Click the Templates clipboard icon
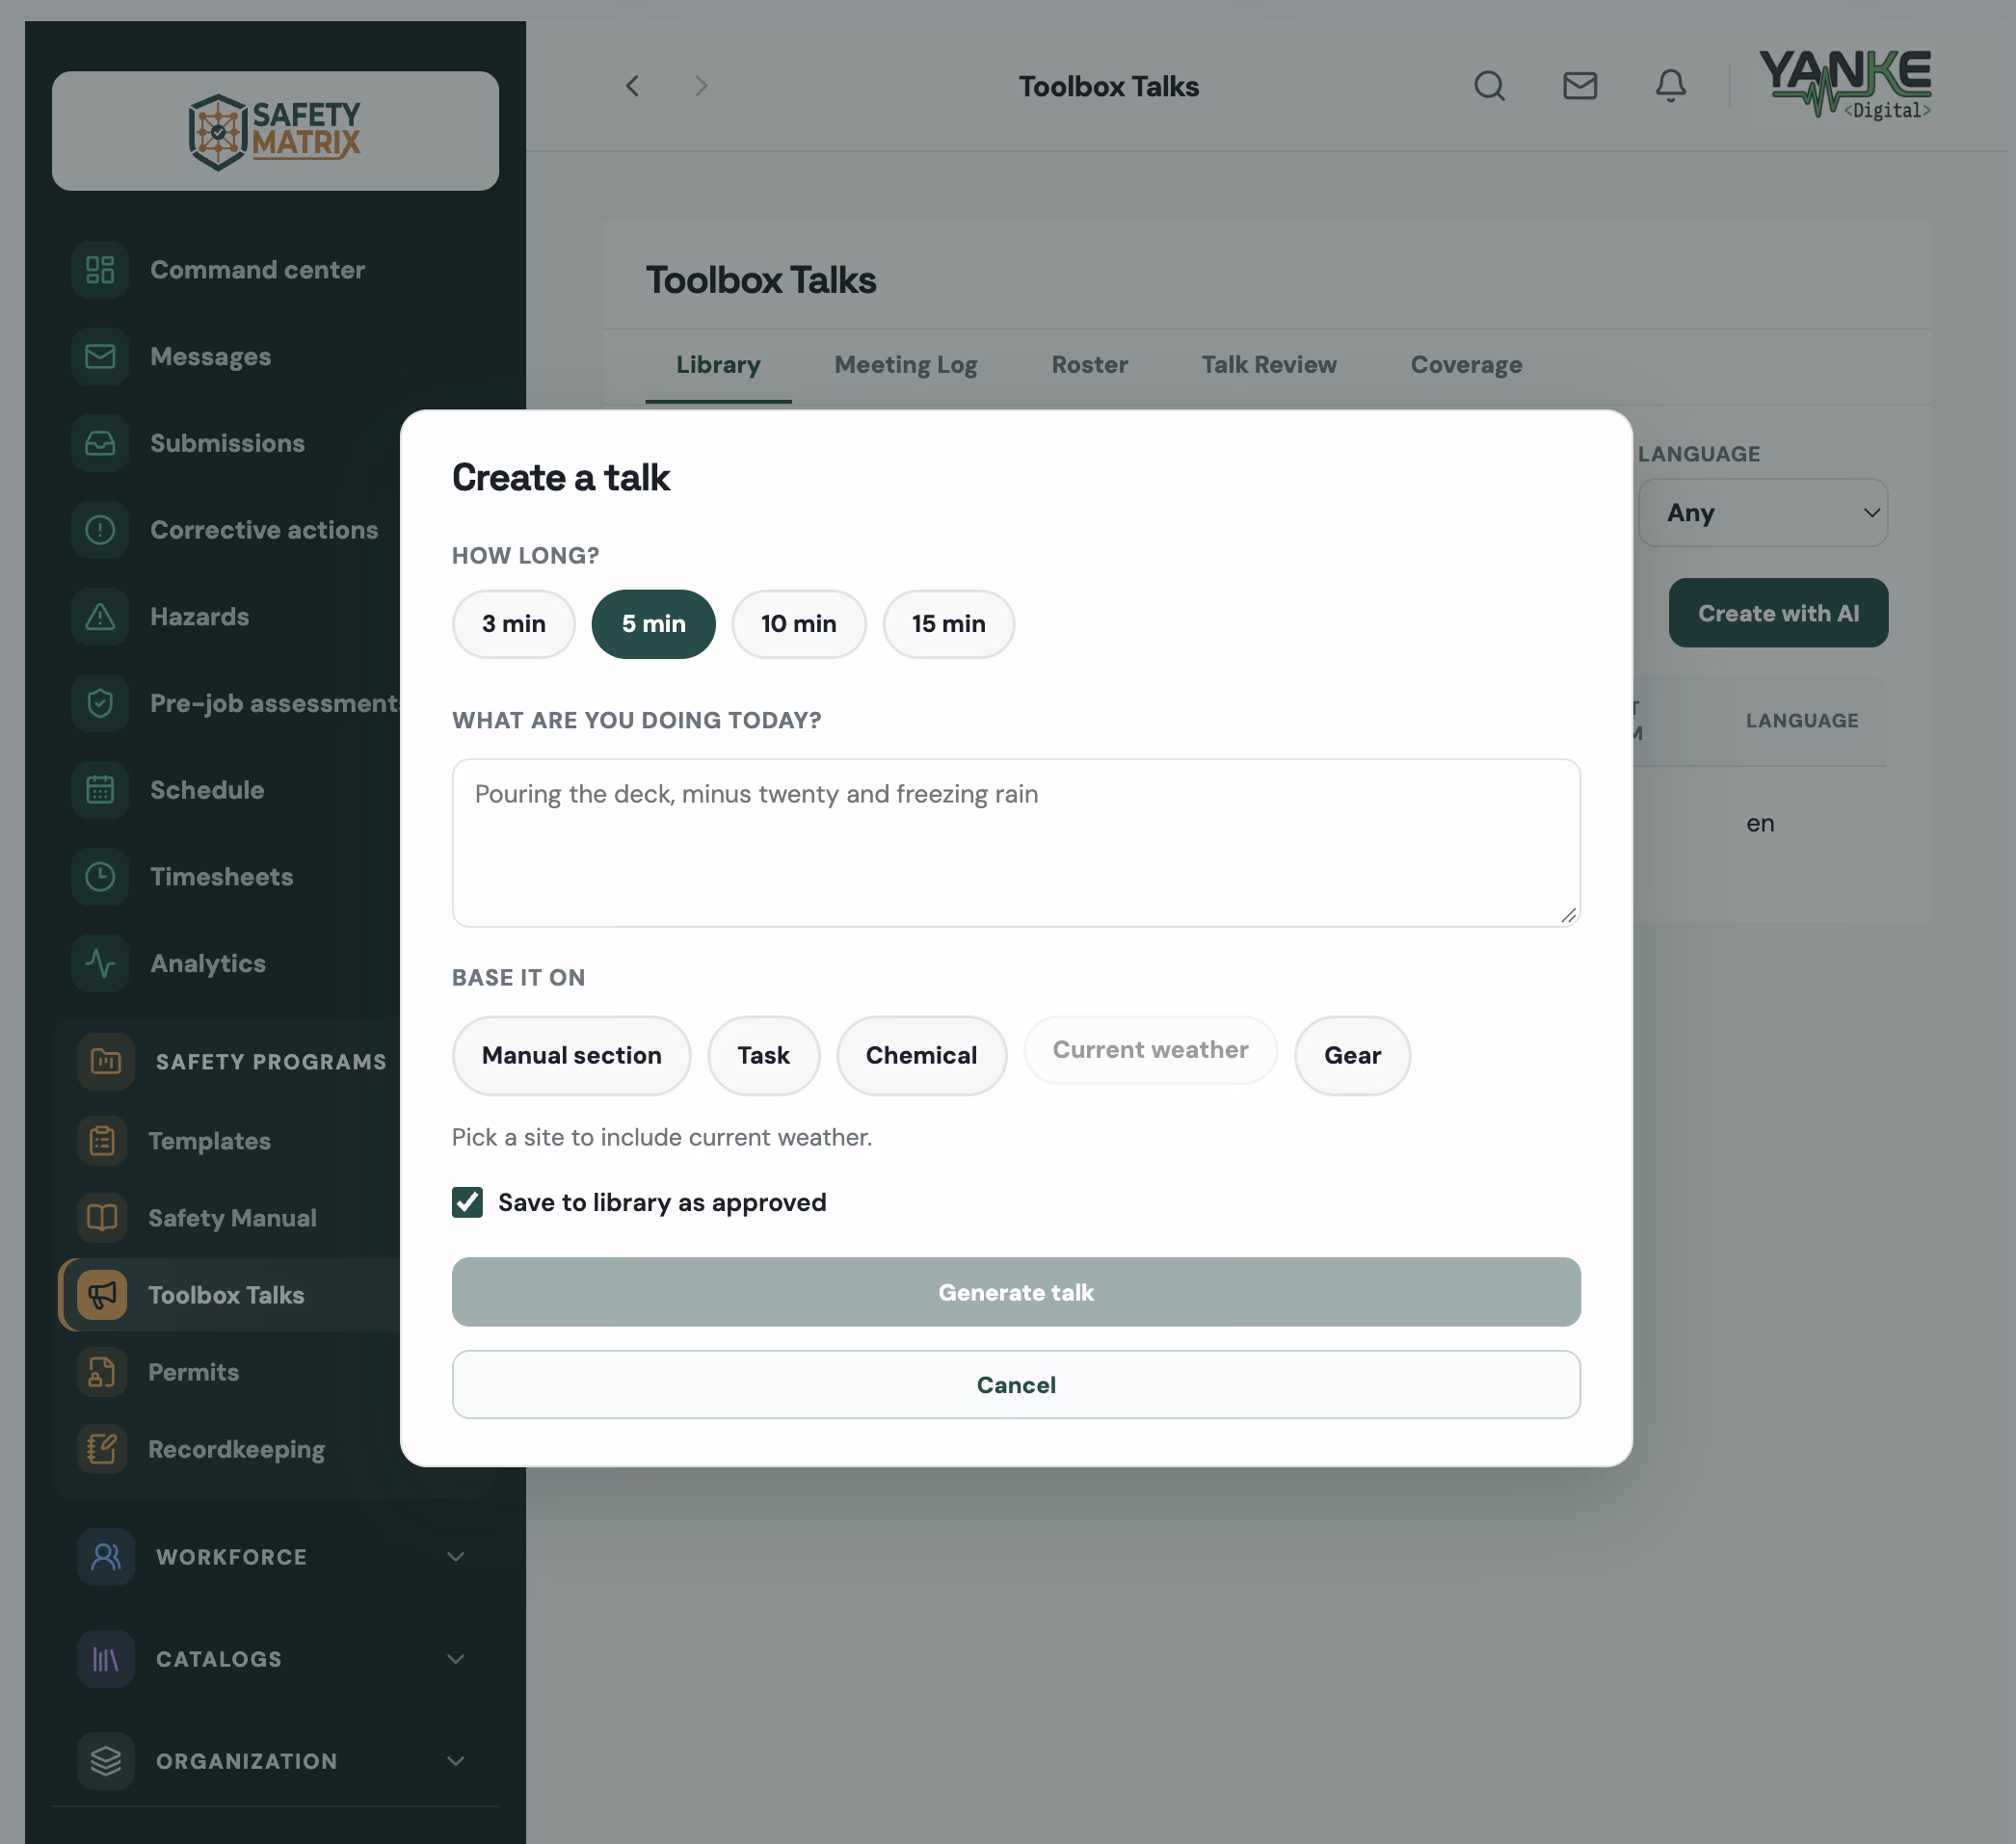The height and width of the screenshot is (1844, 2016). point(102,1141)
